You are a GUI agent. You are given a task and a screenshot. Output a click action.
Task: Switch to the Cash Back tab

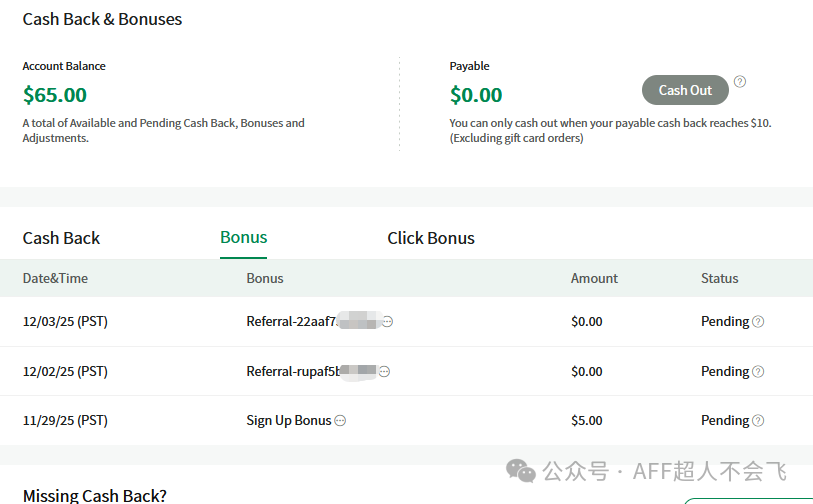[61, 238]
